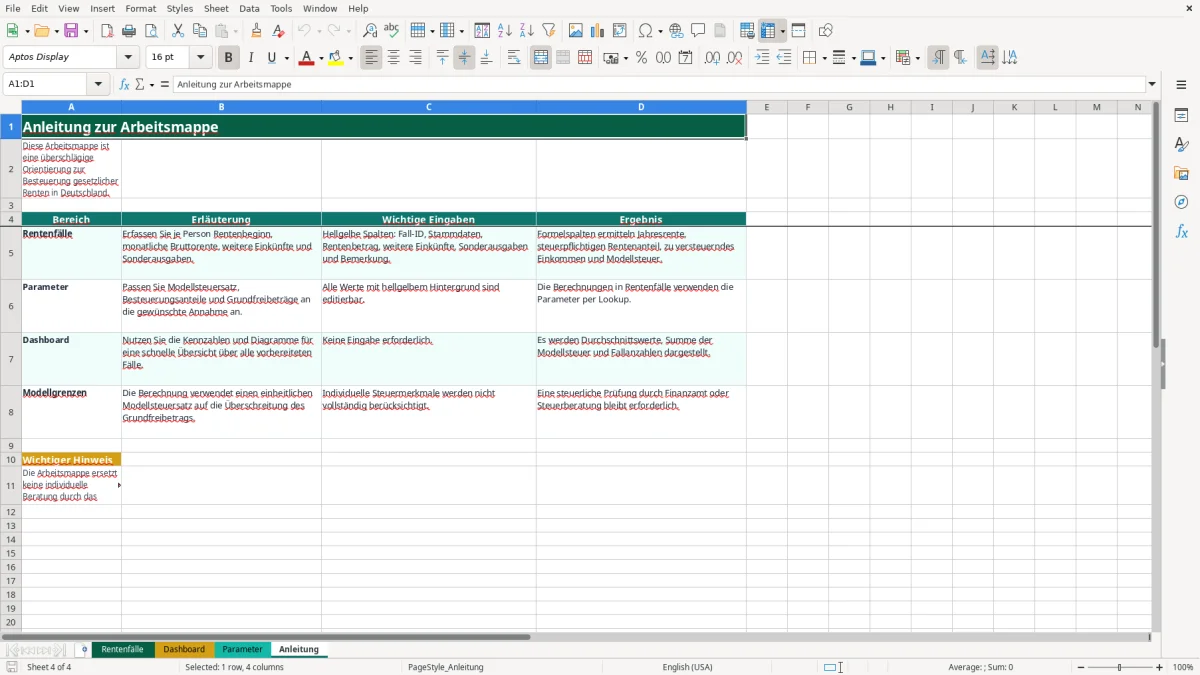Viewport: 1200px width, 675px height.
Task: Click the formula input line
Action: (x=658, y=84)
